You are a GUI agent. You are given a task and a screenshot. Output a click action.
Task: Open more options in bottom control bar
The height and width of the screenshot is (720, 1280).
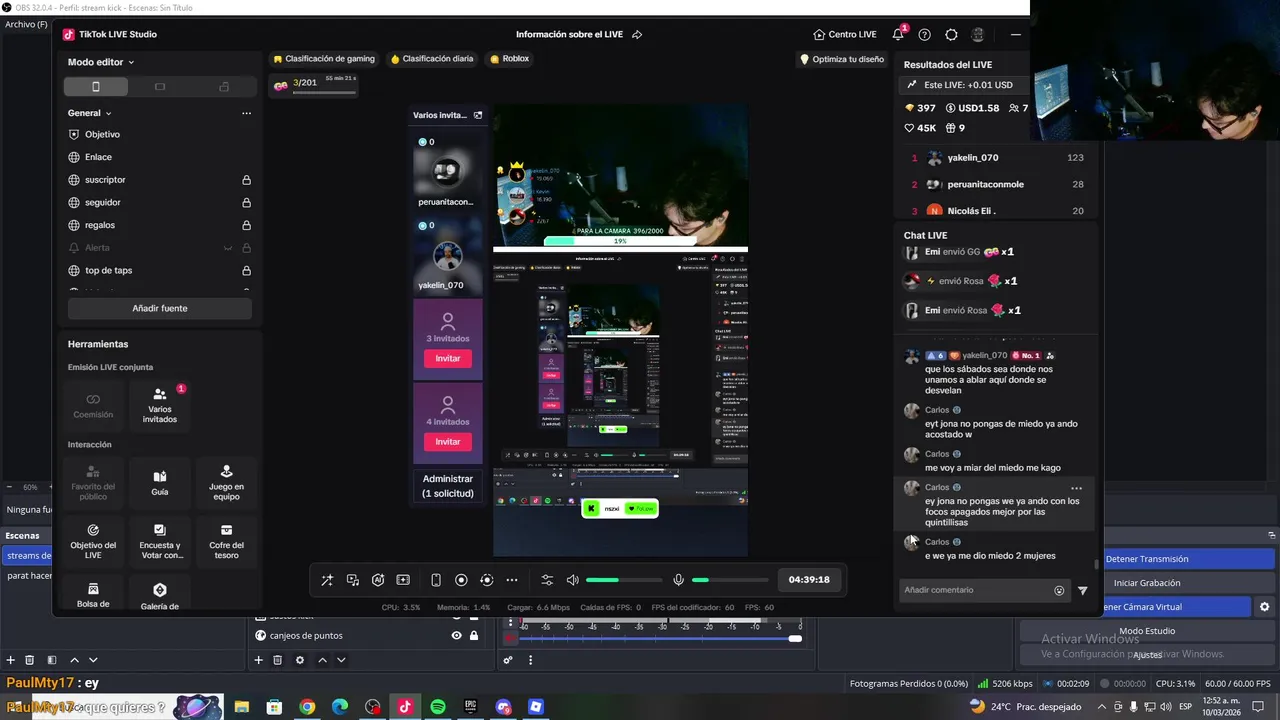[x=512, y=580]
